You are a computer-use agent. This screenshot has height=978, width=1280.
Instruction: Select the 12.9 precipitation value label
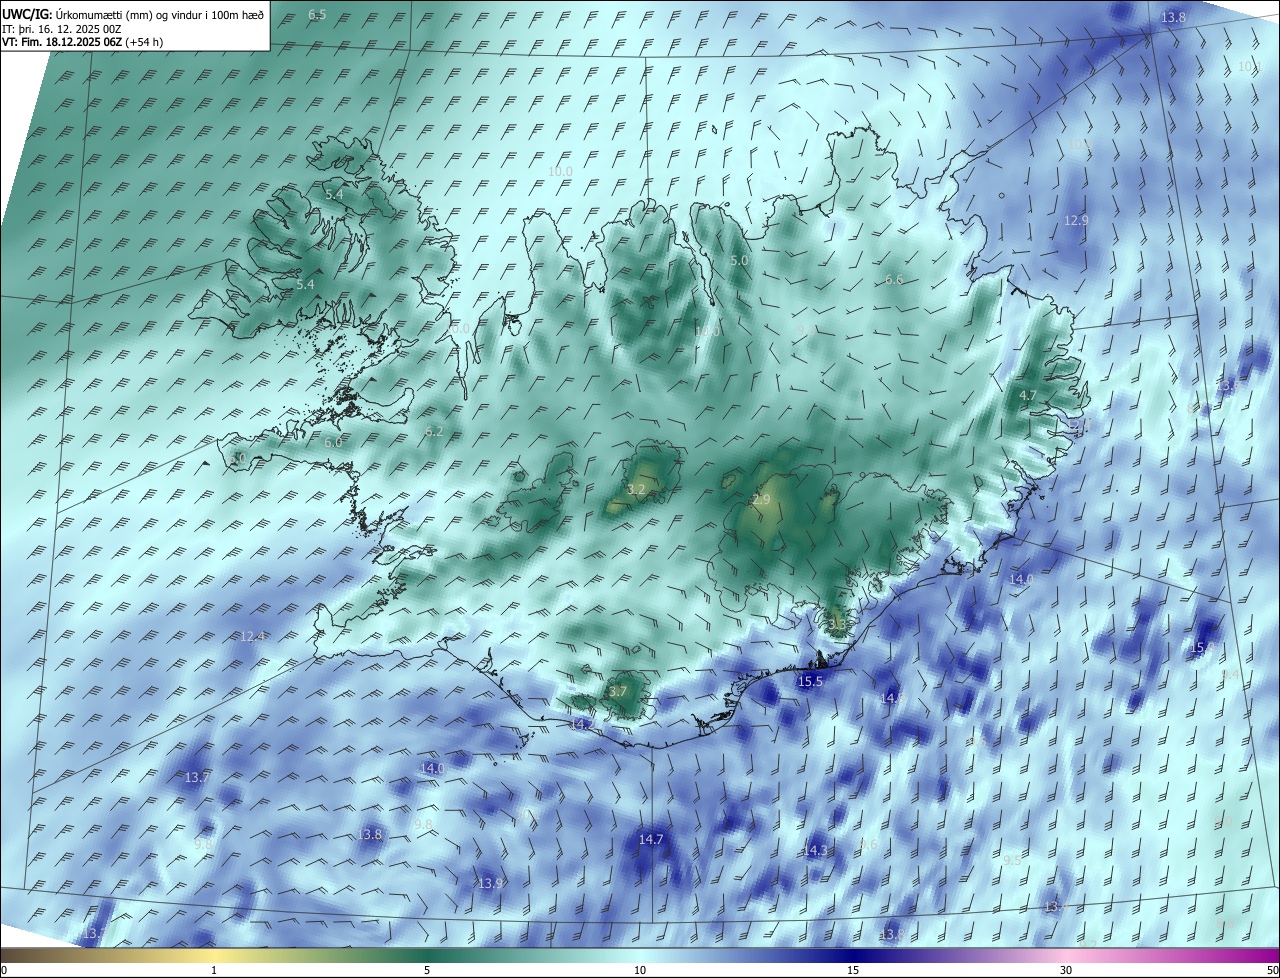1076,221
